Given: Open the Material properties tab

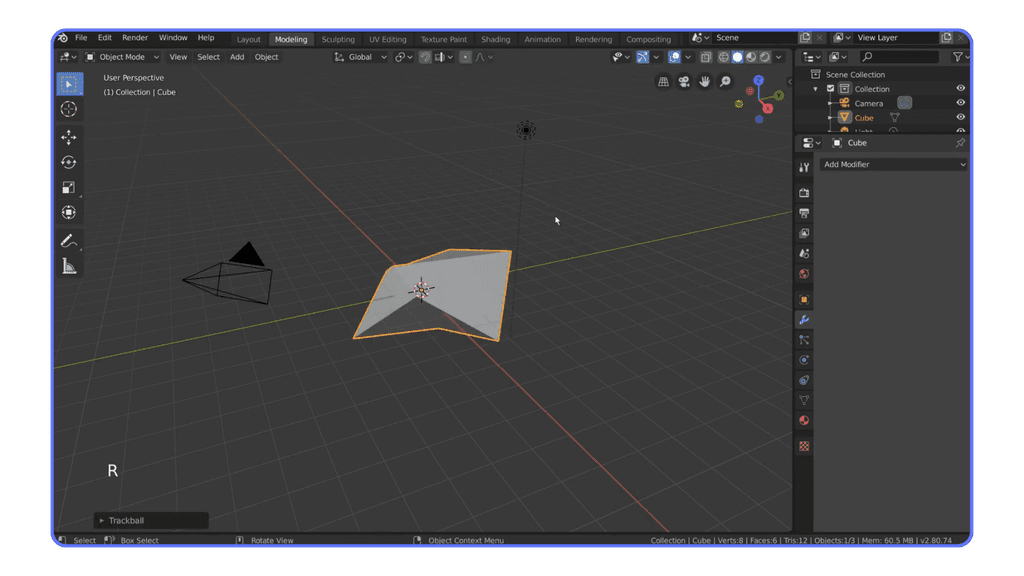Looking at the screenshot, I should point(804,419).
